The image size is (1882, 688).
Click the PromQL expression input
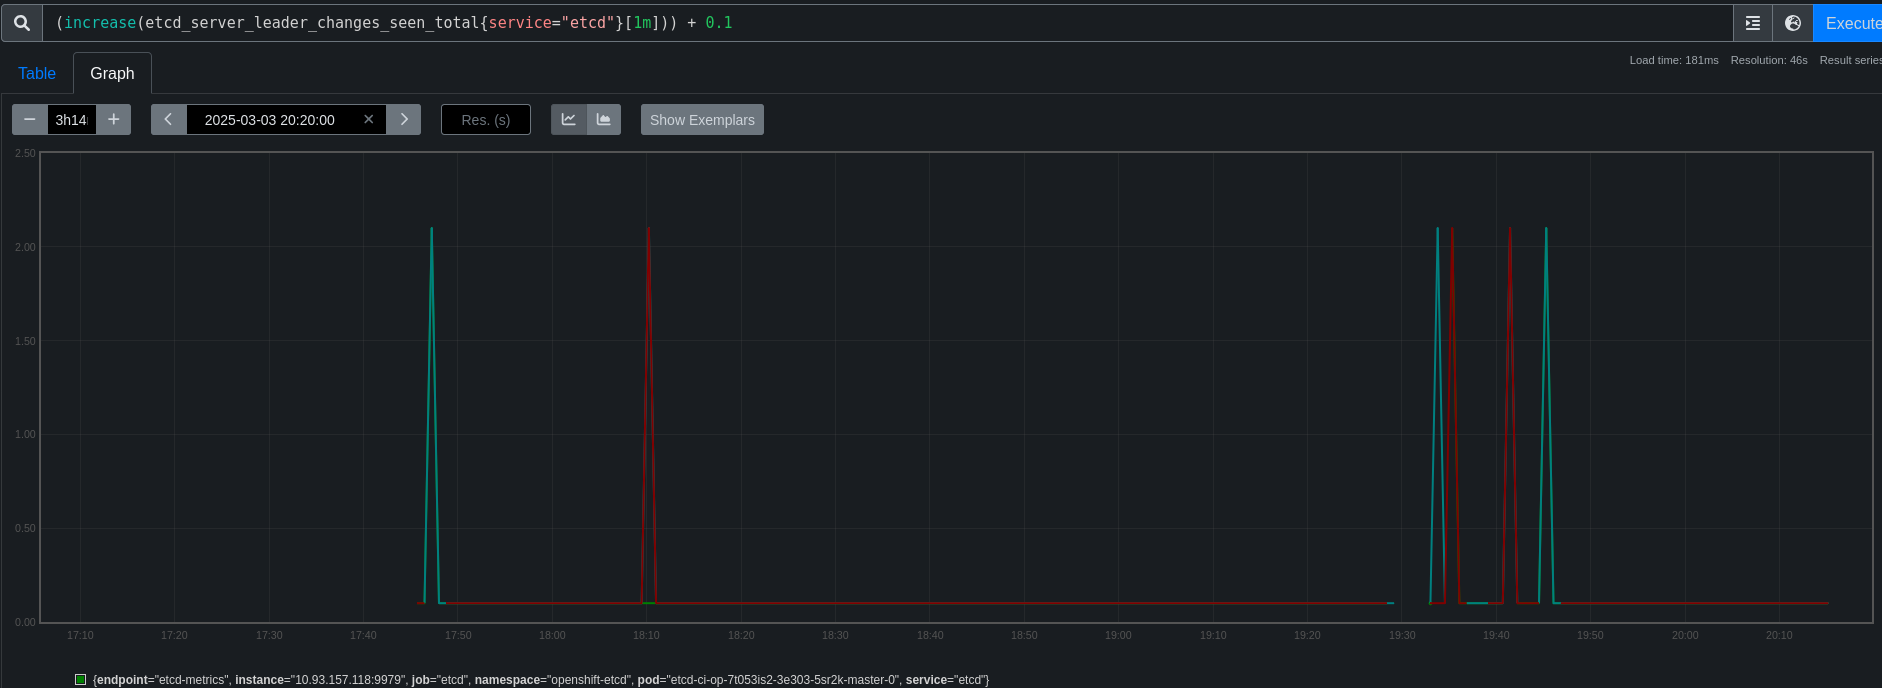(x=890, y=23)
